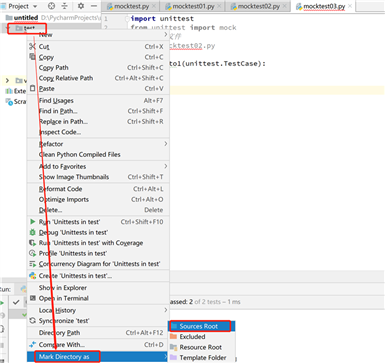The width and height of the screenshot is (385, 363).
Task: Choose Optimize Imports
Action: [98, 199]
